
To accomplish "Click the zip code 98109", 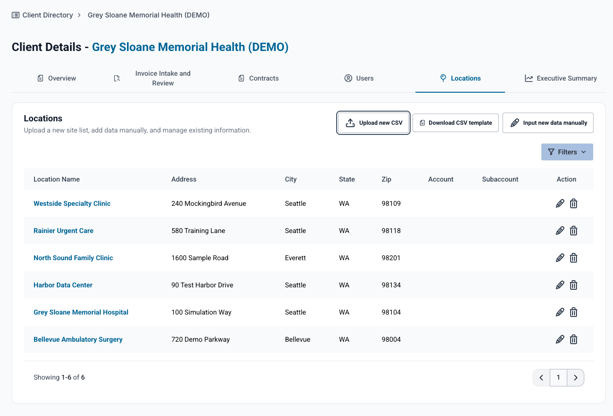I will tap(391, 203).
